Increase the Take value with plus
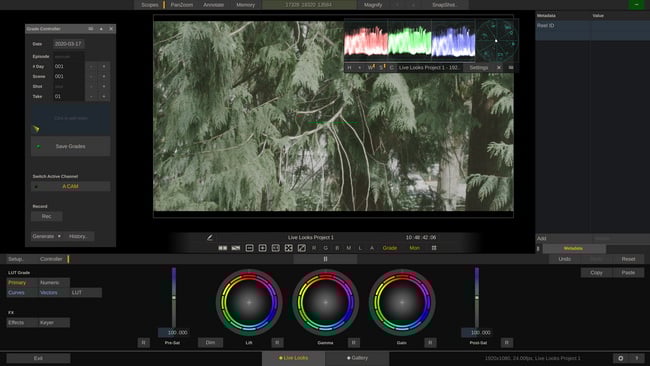This screenshot has height=366, width=650. [104, 96]
